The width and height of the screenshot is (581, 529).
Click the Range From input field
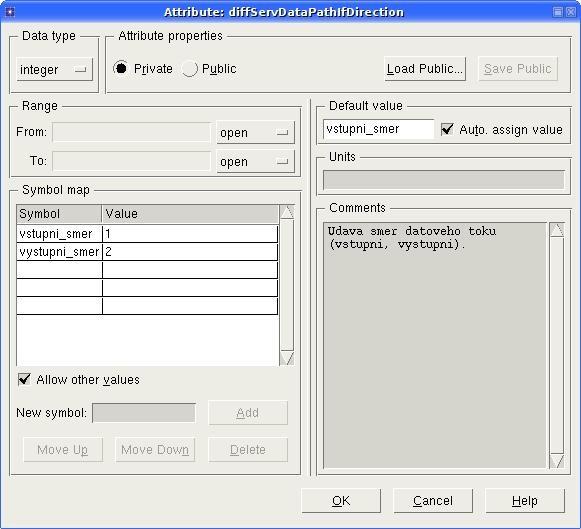[132, 132]
